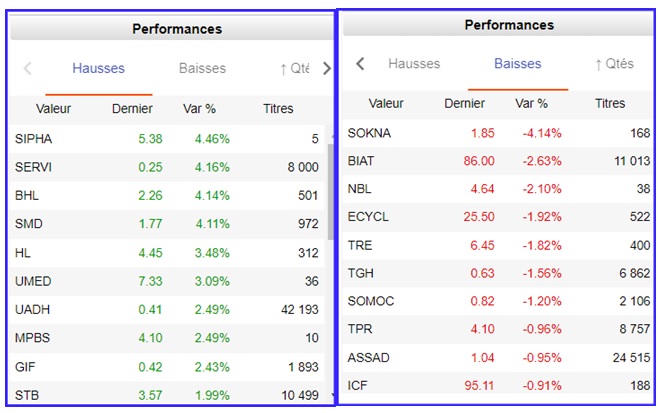Open the SIPHA stock row
The height and width of the screenshot is (413, 658).
[34, 139]
